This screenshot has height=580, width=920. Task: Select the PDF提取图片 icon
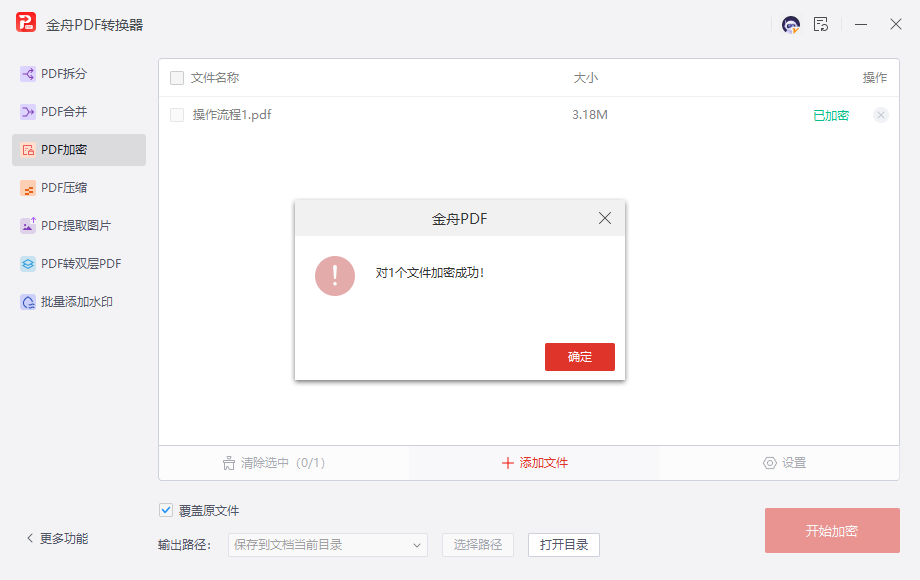point(28,226)
